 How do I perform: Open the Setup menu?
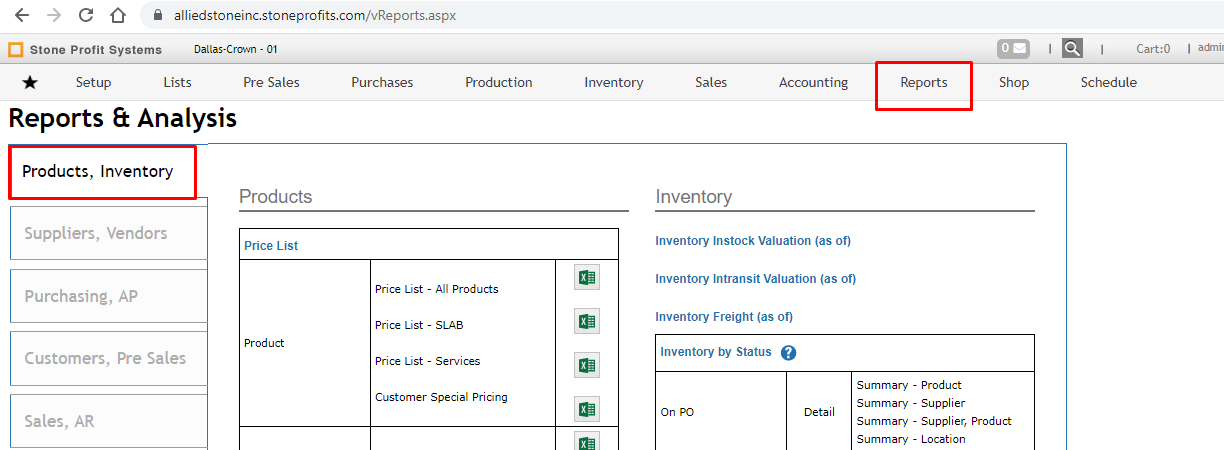coord(94,83)
